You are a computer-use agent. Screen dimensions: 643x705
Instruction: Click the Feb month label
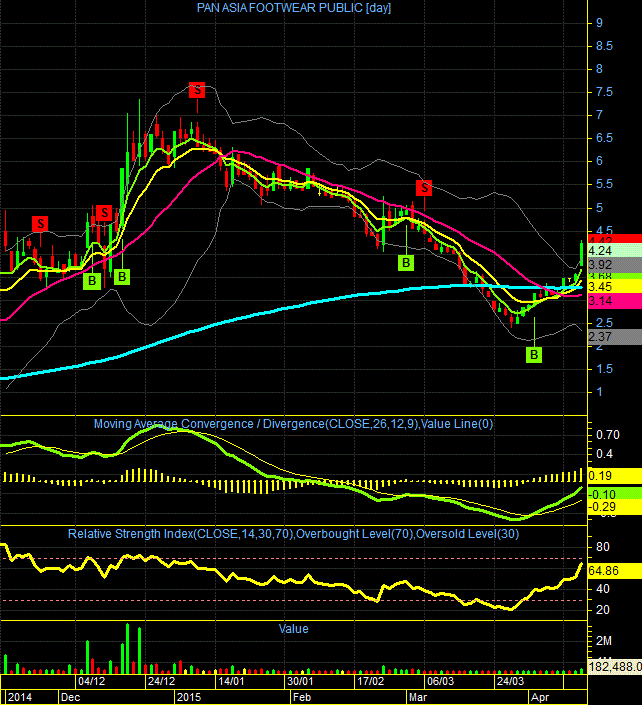302,697
